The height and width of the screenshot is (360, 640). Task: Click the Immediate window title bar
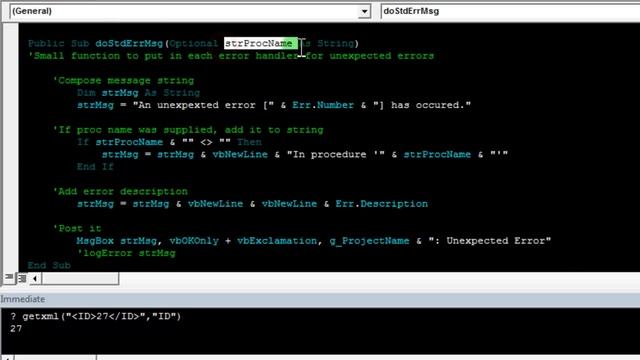tap(320, 299)
